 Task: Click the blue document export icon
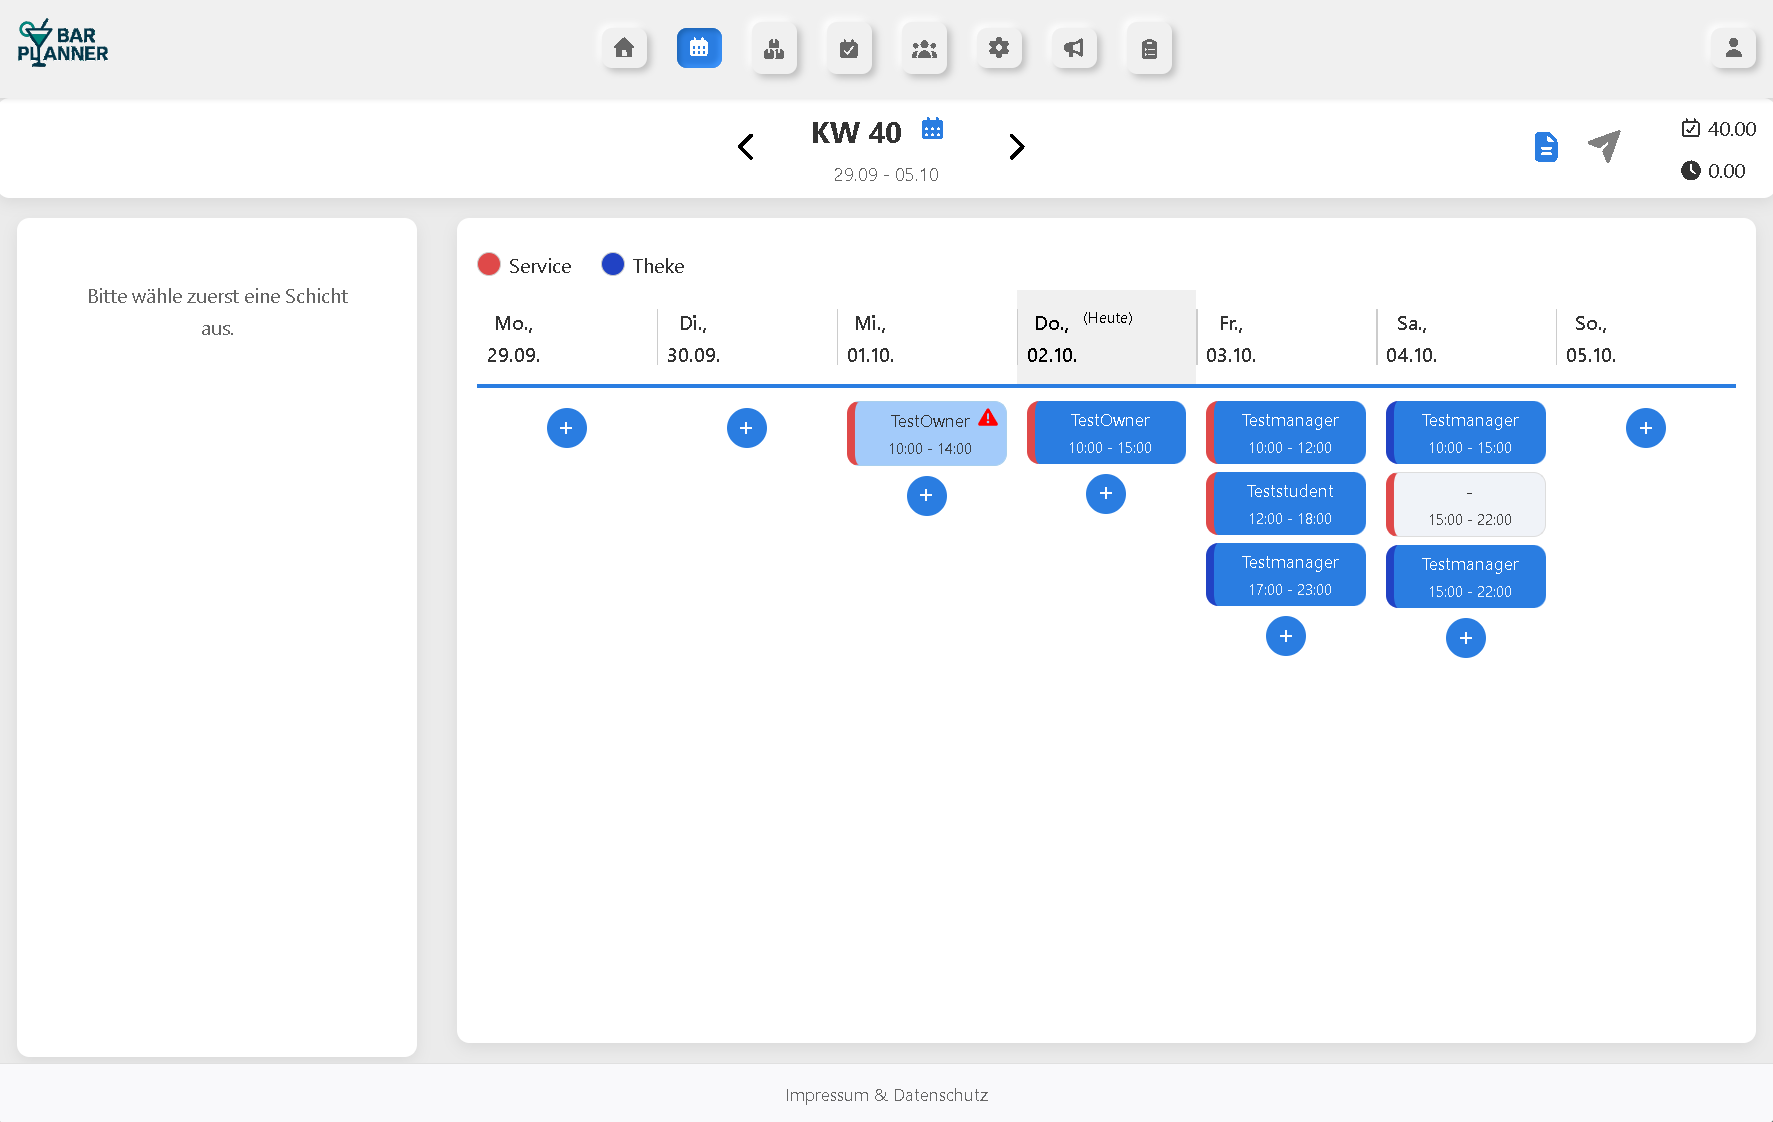tap(1546, 146)
